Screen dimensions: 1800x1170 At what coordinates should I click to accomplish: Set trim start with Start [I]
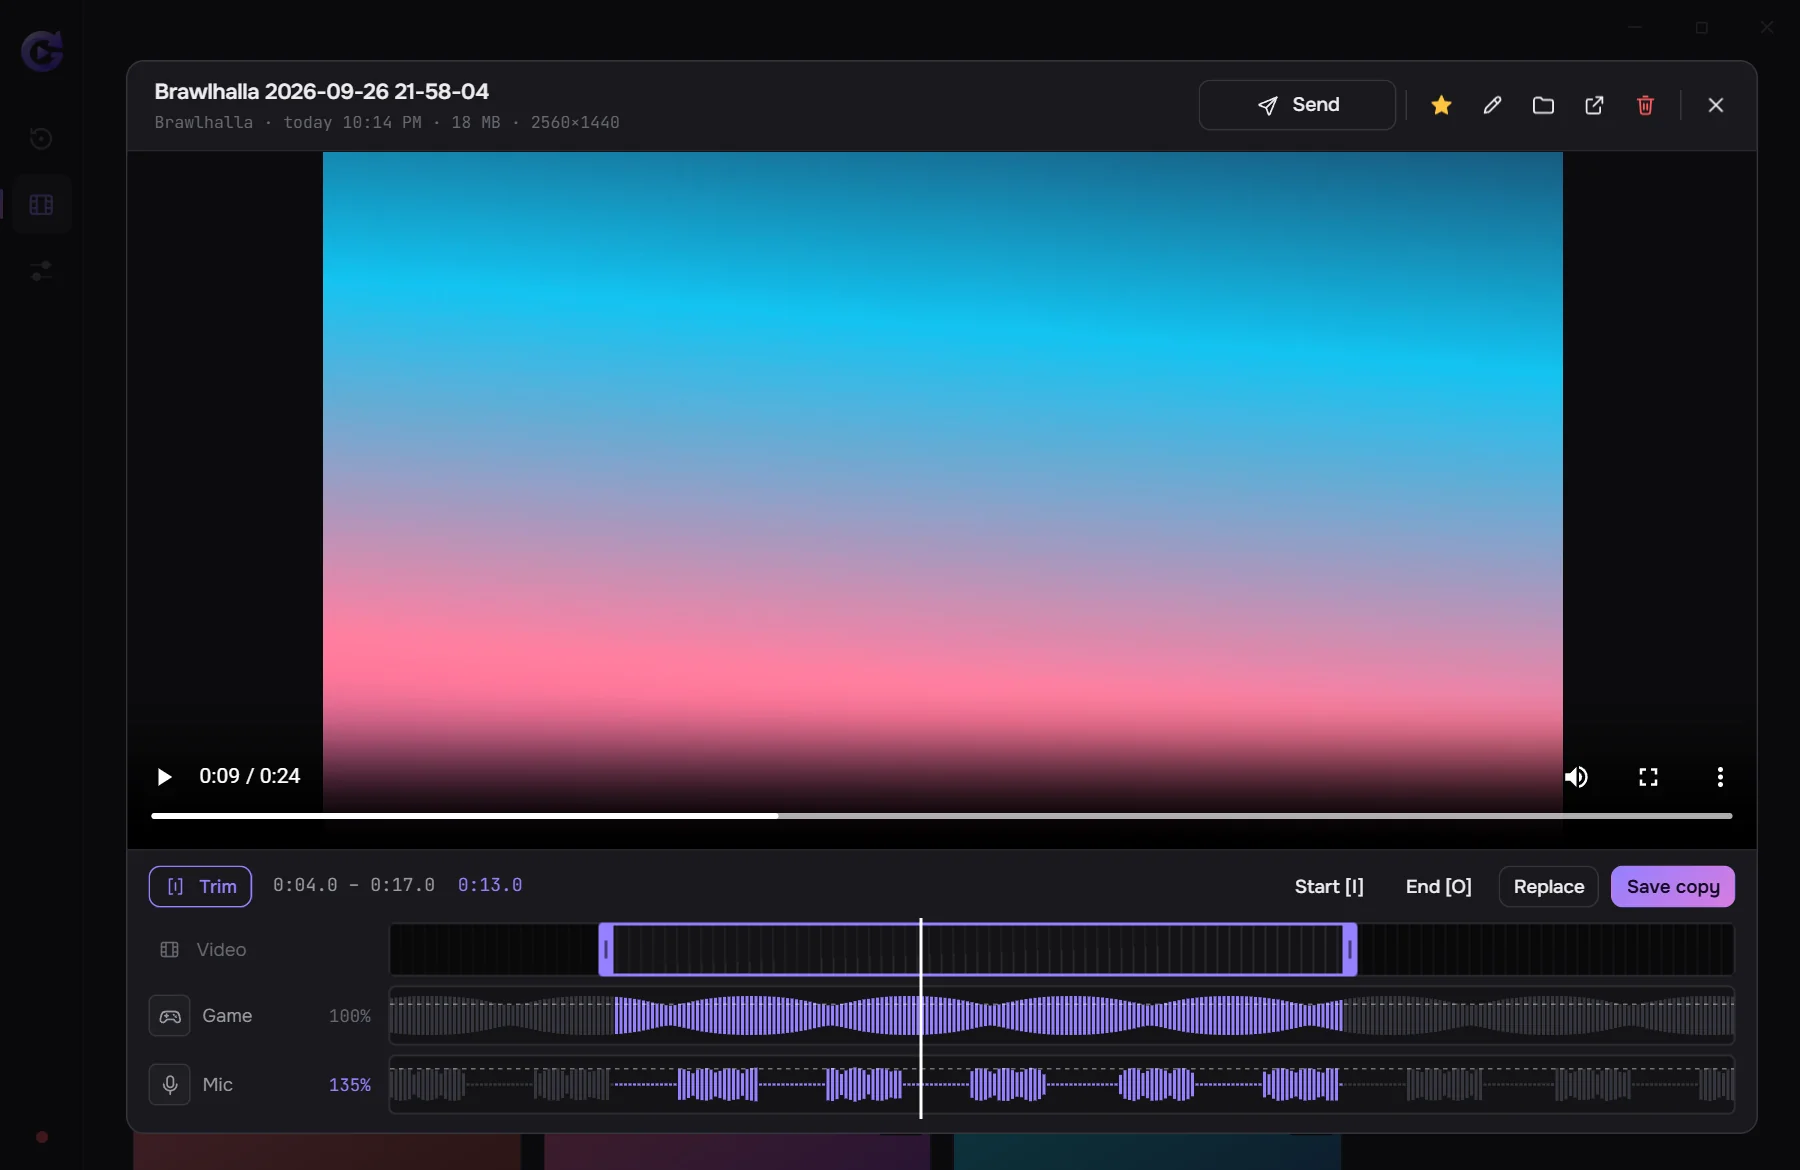point(1329,887)
